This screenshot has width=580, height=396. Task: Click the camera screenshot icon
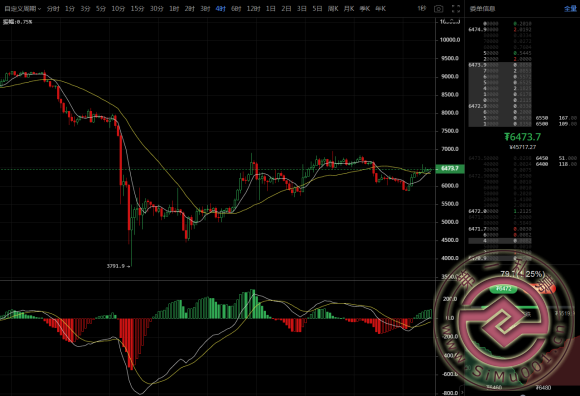438,9
